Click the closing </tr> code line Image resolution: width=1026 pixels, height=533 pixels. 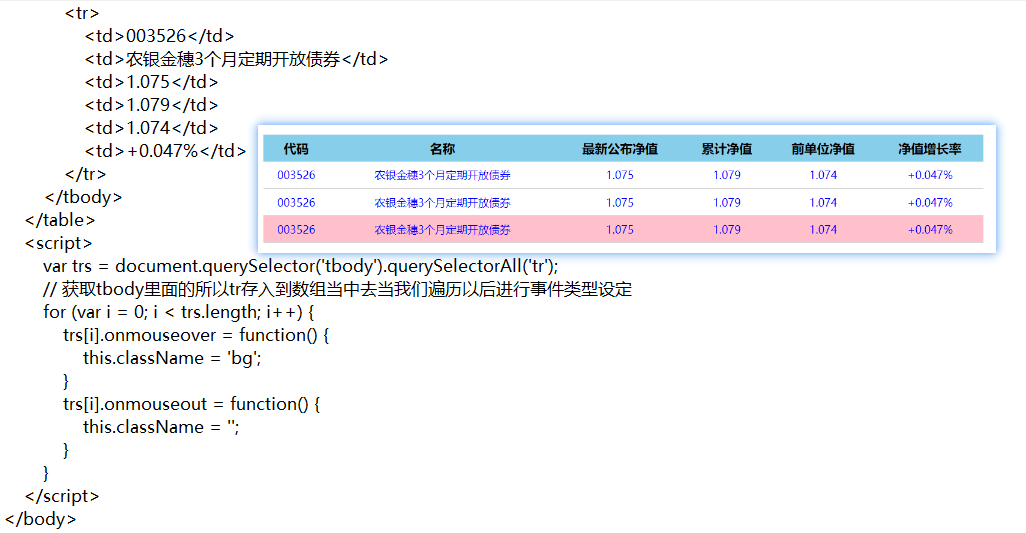pyautogui.click(x=85, y=174)
